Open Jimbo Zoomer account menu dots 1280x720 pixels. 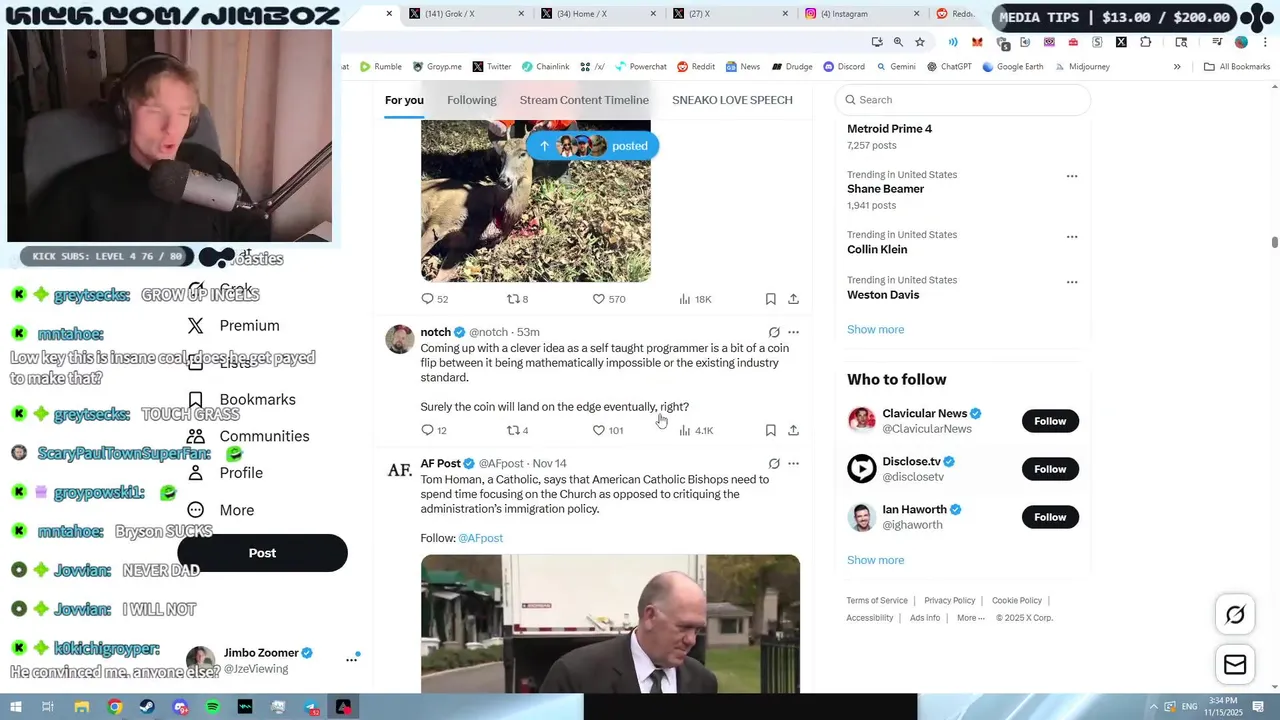point(352,659)
